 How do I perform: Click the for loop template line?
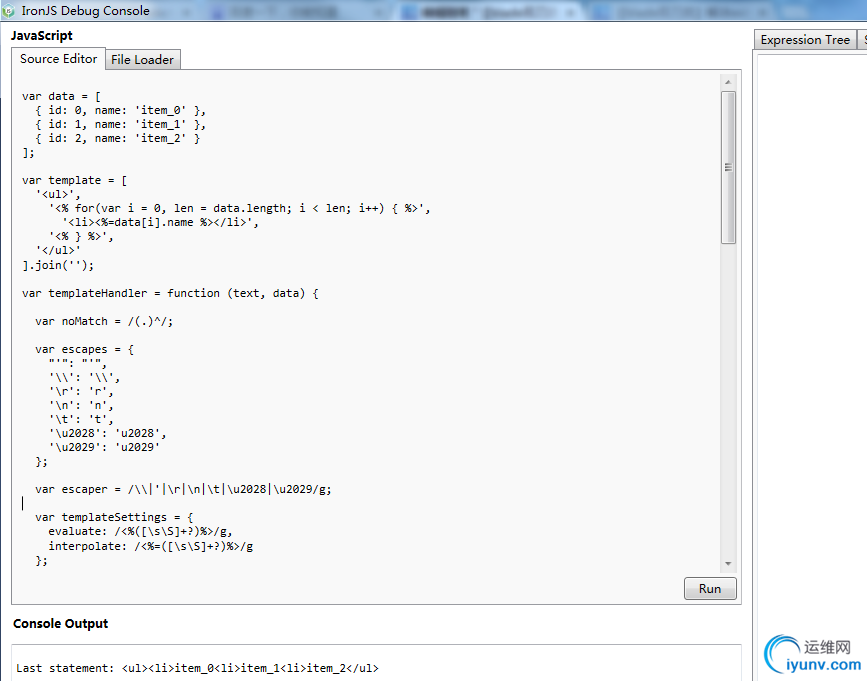pyautogui.click(x=239, y=208)
